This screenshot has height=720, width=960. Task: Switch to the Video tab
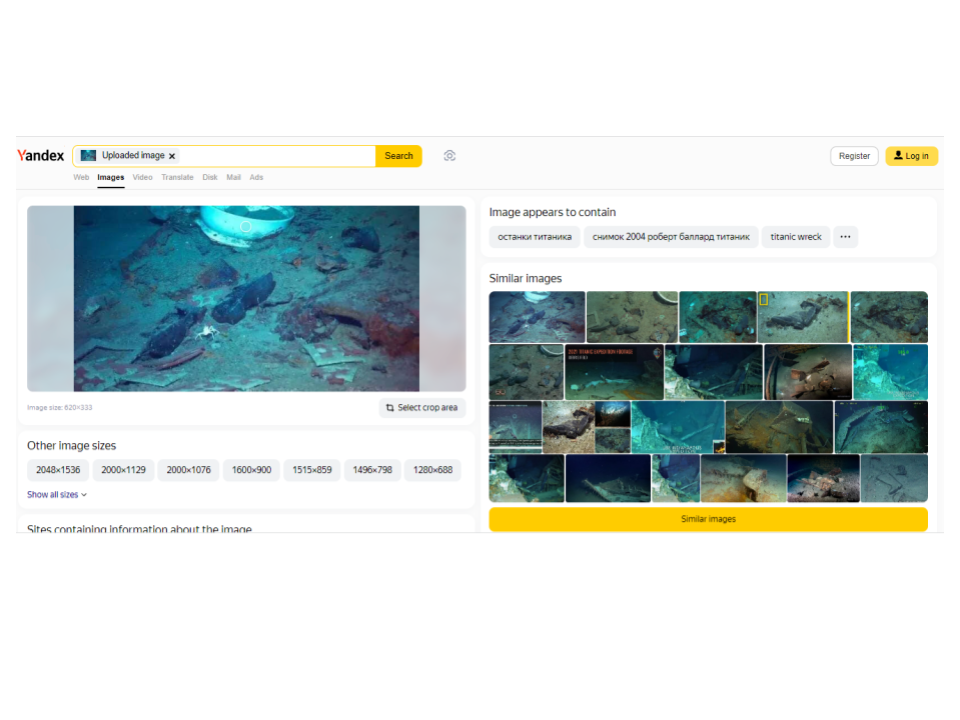pos(143,177)
